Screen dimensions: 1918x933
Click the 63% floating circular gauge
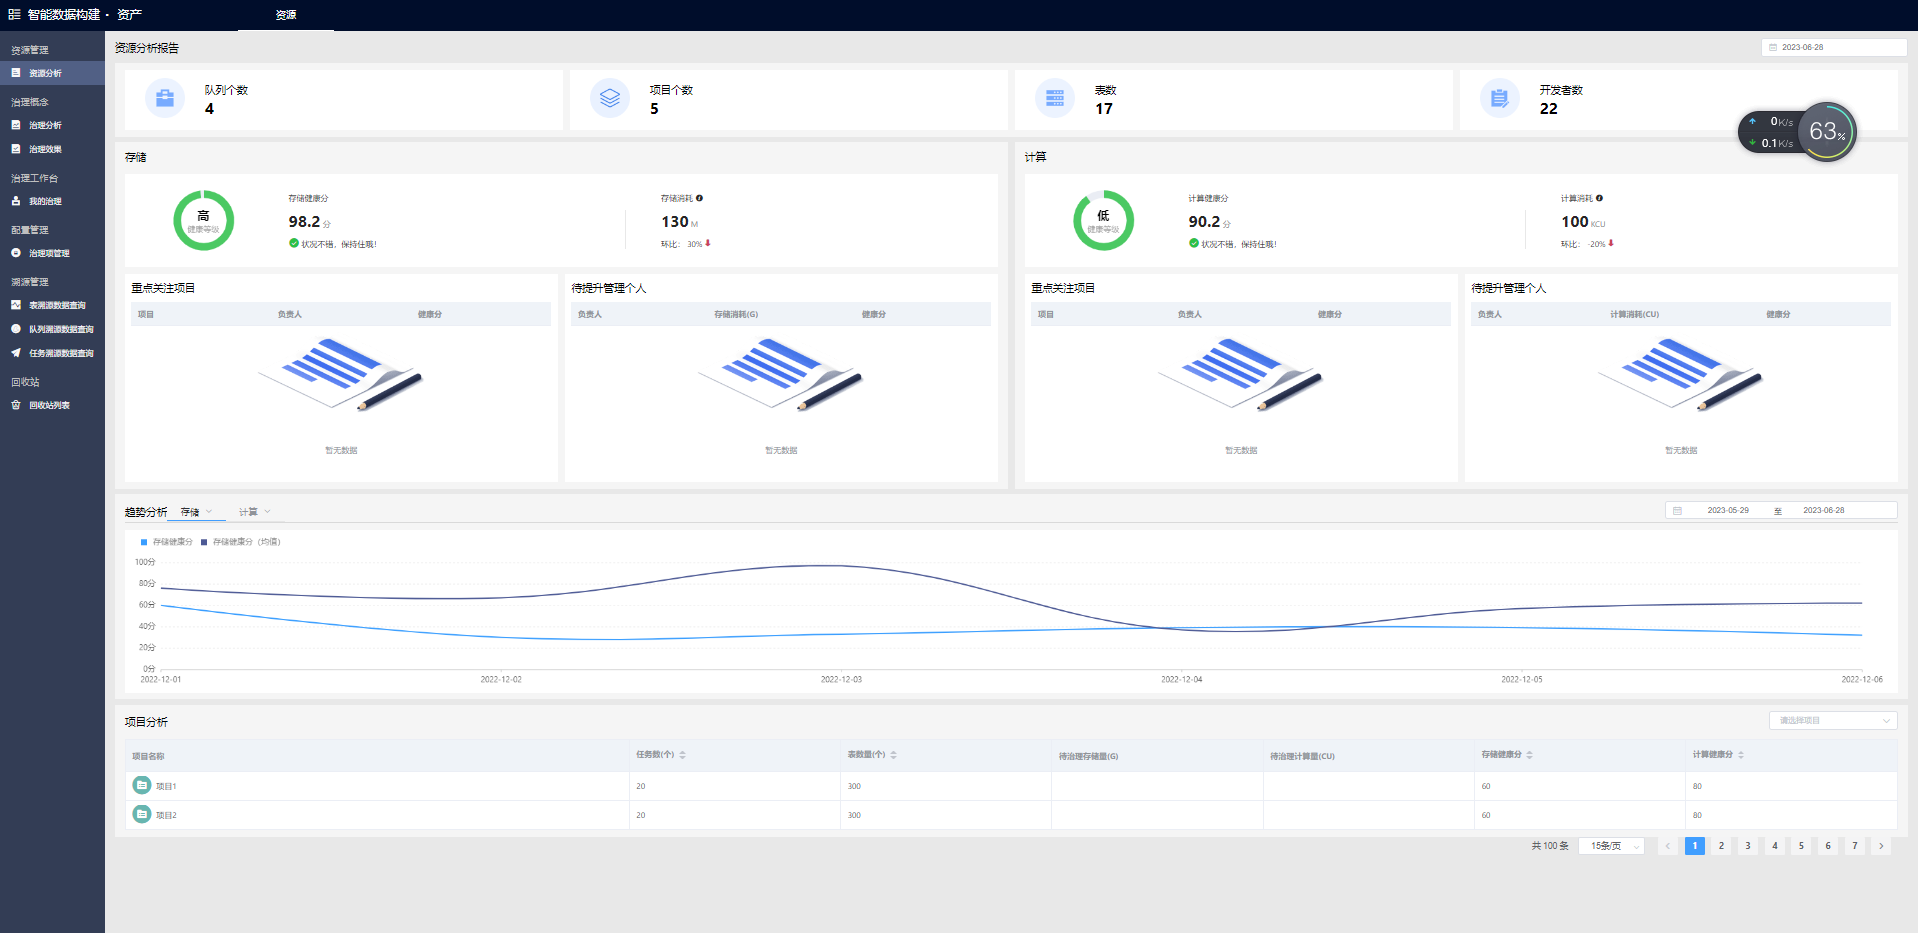tap(1827, 131)
